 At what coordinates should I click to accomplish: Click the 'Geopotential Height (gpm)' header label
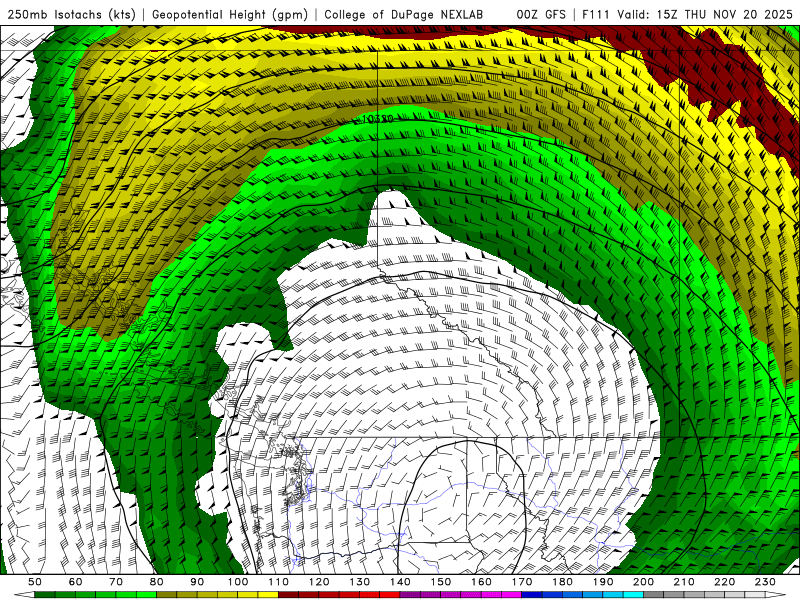tap(230, 14)
